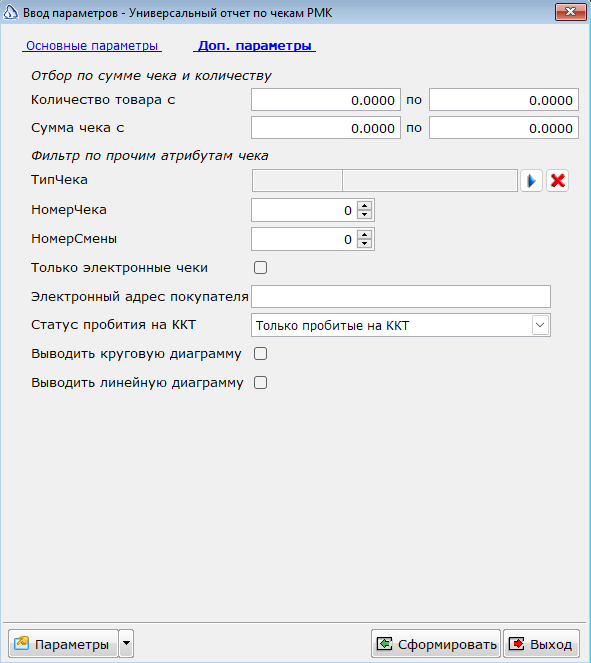Image resolution: width=591 pixels, height=663 pixels.
Task: Click the Выход button
Action: [542, 644]
